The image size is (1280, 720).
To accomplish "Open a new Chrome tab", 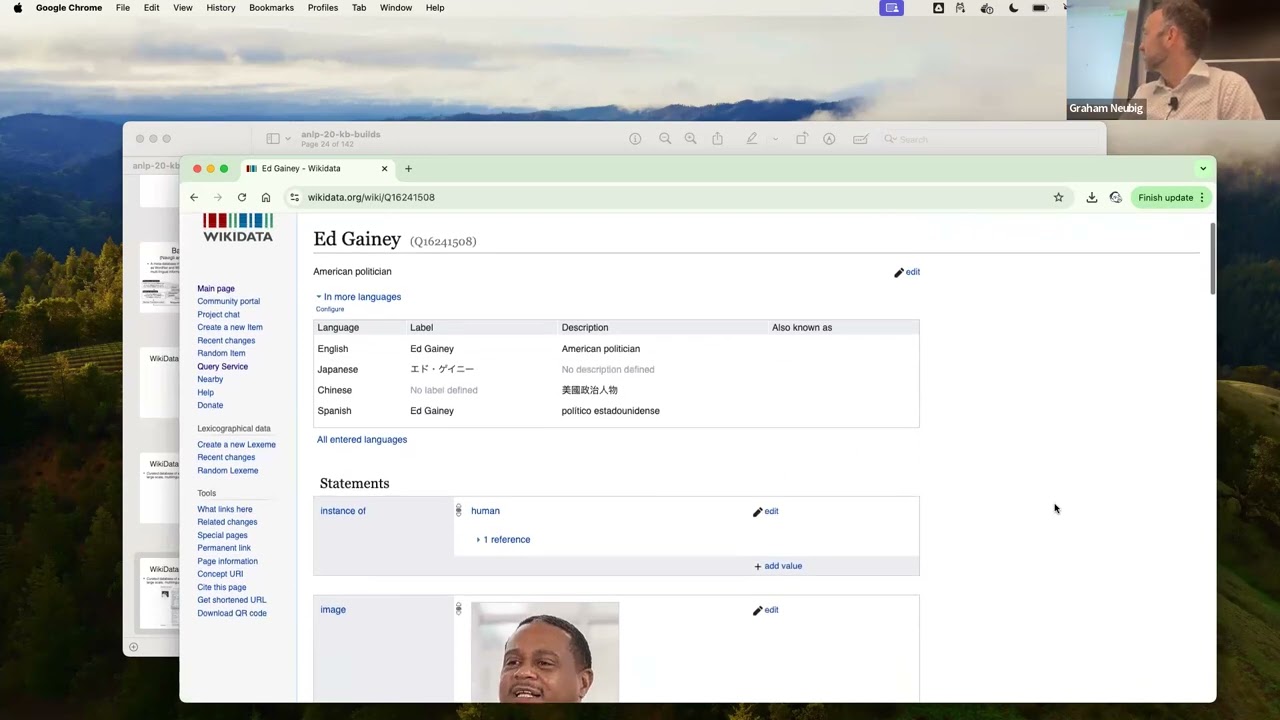I will tap(408, 168).
